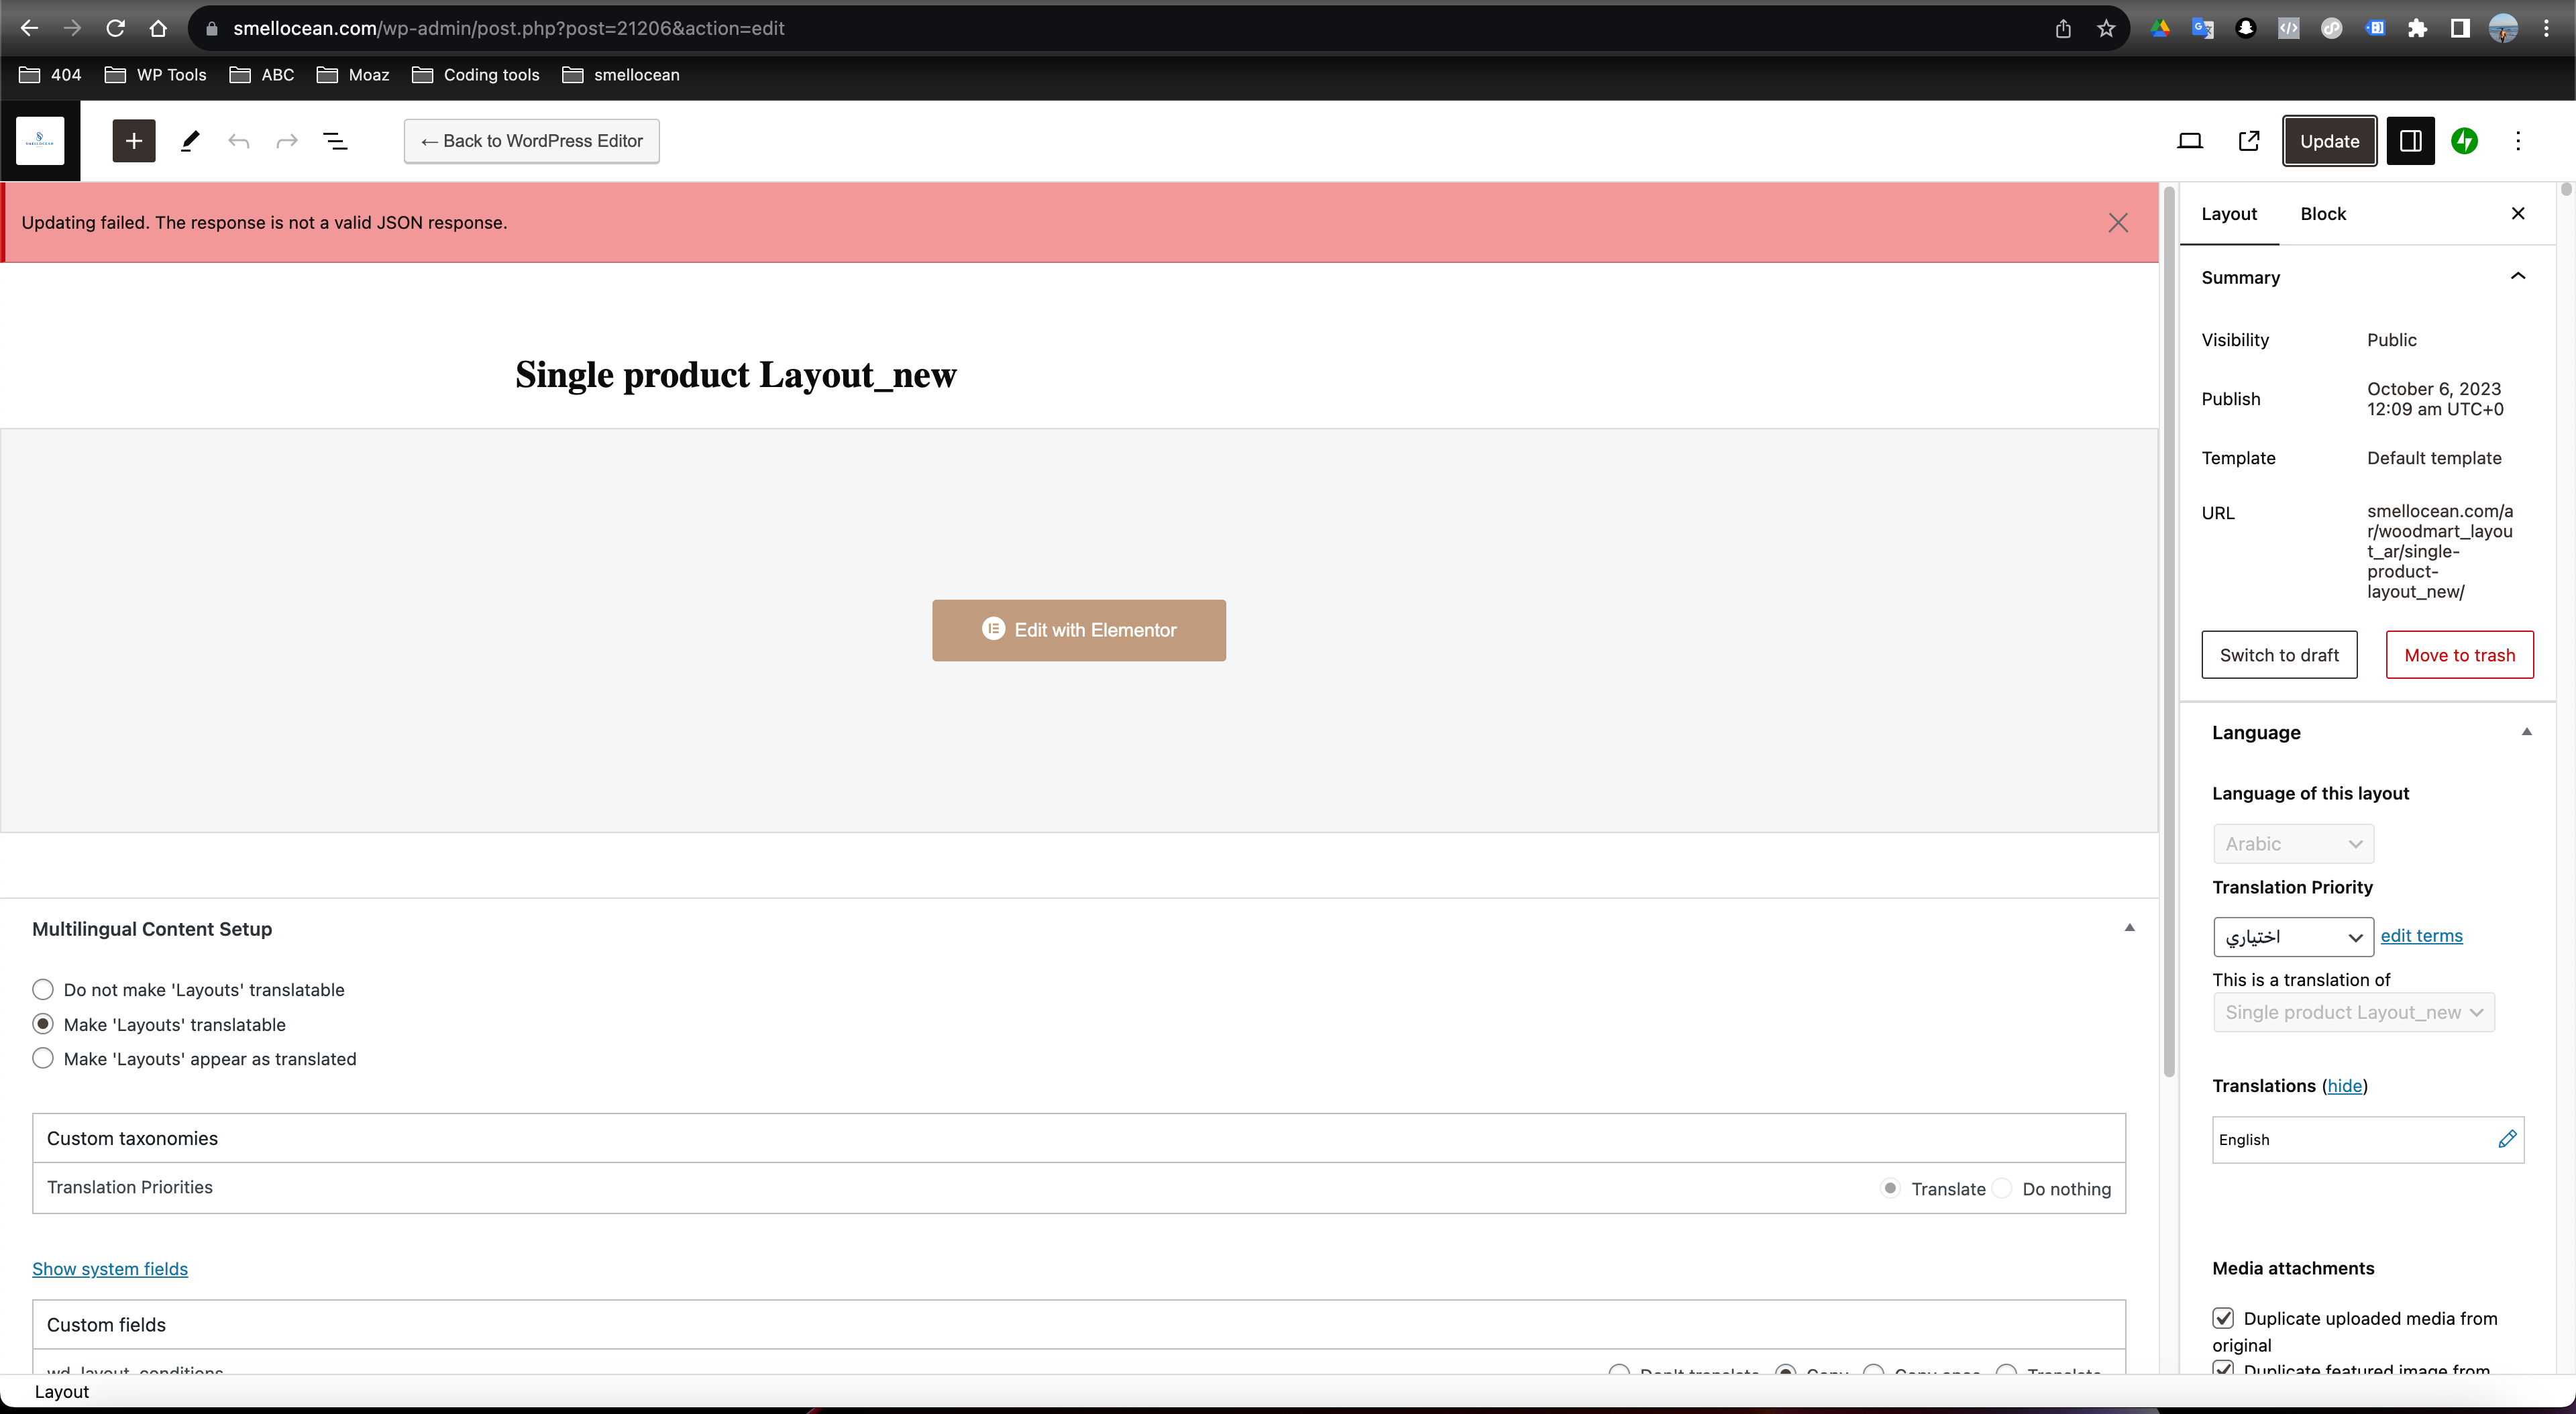Open the 'This is a translation of' dropdown
The height and width of the screenshot is (1414, 2576).
tap(2353, 1012)
